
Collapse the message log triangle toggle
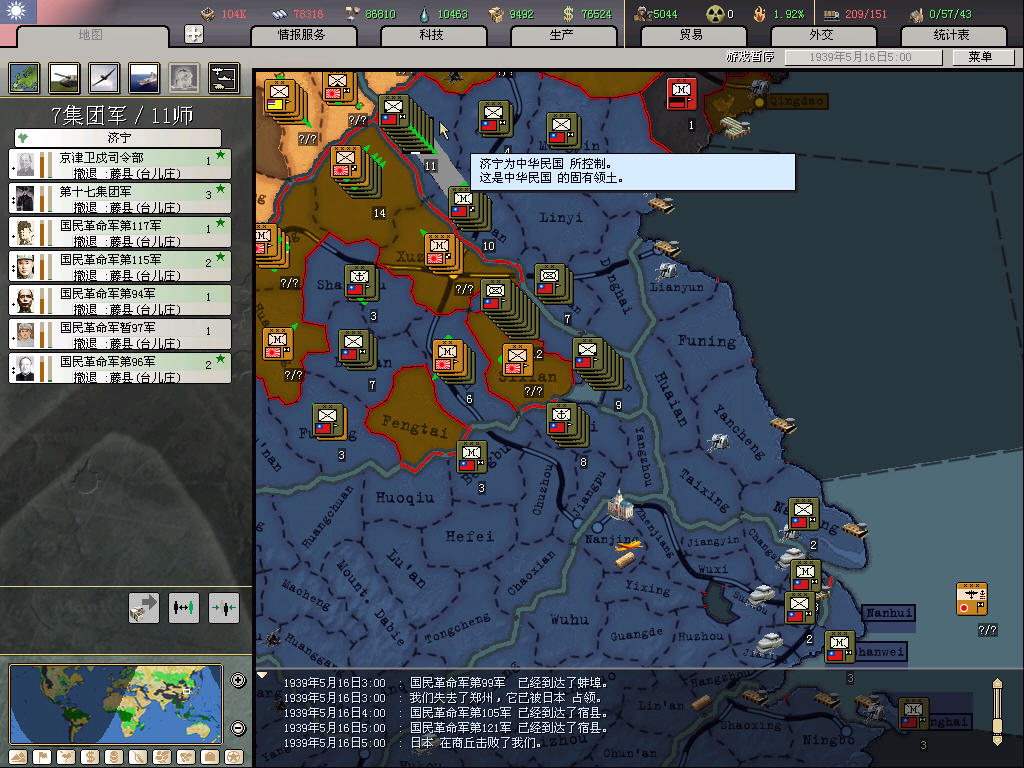263,675
